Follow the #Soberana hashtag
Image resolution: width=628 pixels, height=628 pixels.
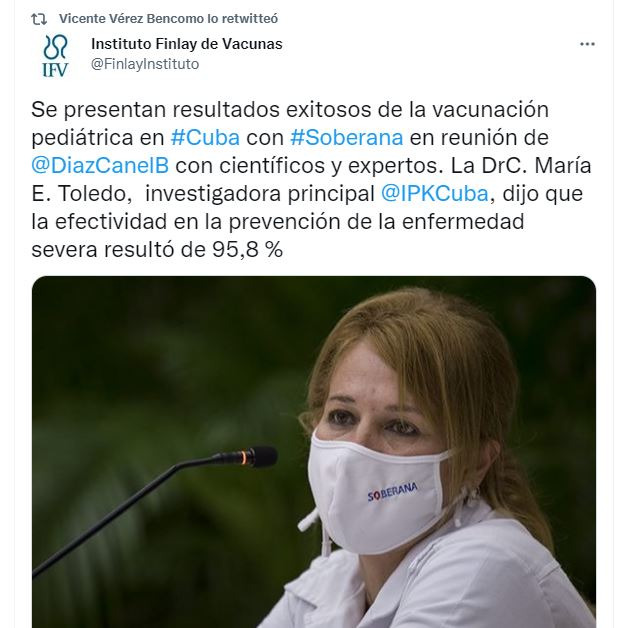click(346, 137)
